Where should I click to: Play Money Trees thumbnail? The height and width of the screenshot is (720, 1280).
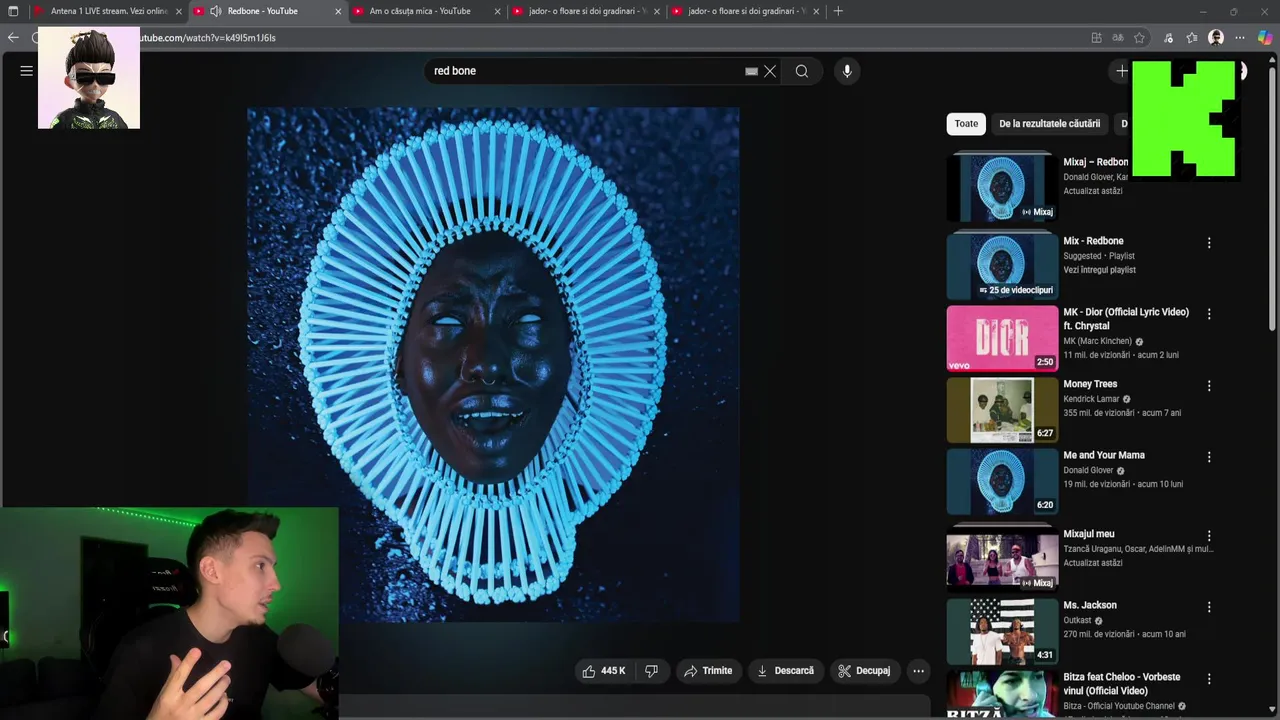(1002, 410)
